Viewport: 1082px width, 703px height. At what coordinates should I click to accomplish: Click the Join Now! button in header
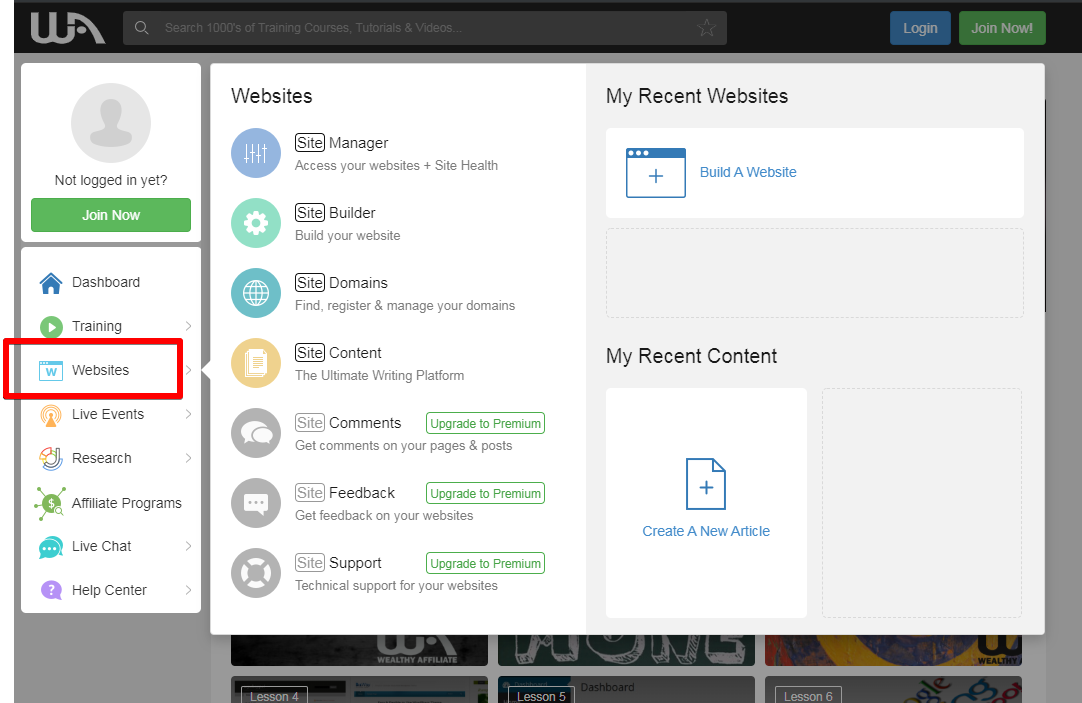pos(1002,28)
